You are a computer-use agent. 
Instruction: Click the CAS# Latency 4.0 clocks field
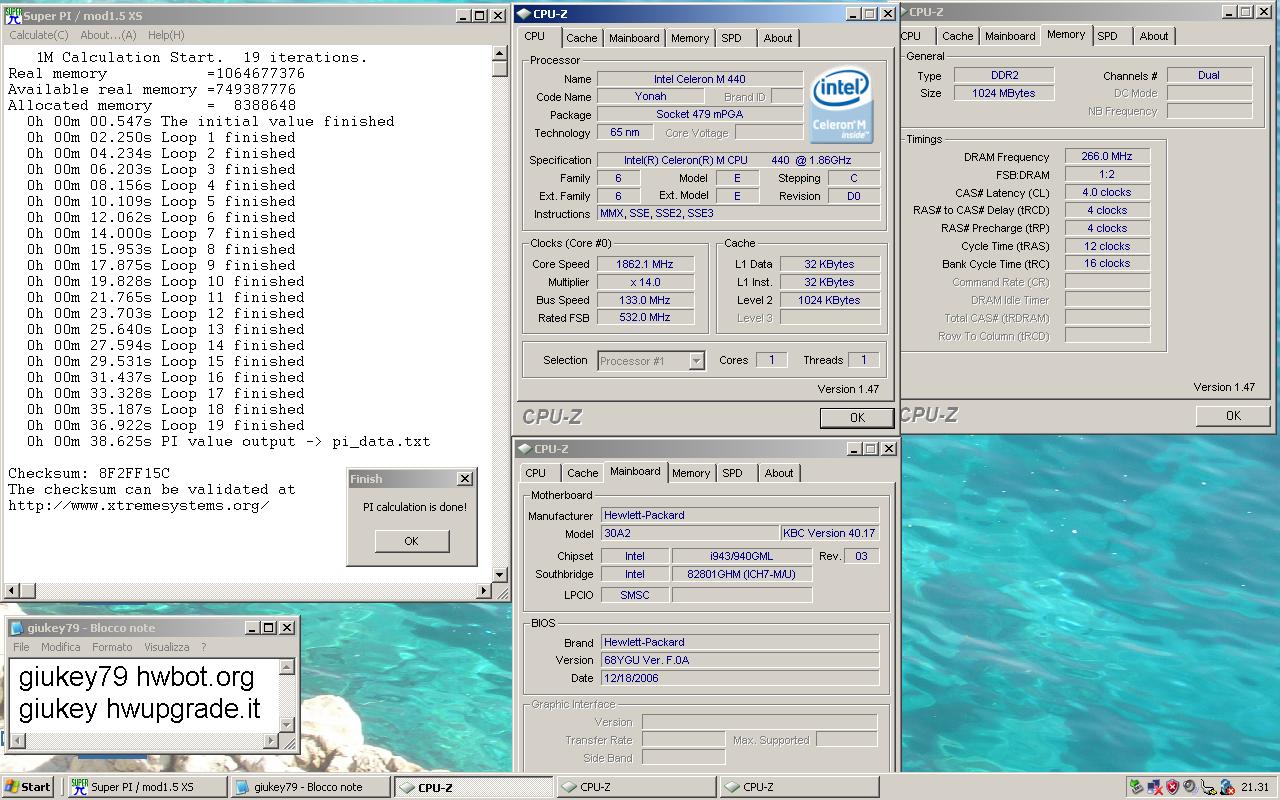point(1107,192)
